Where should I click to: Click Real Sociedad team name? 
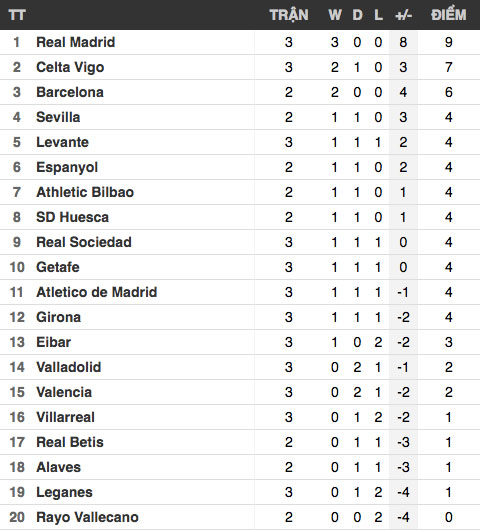click(x=84, y=242)
